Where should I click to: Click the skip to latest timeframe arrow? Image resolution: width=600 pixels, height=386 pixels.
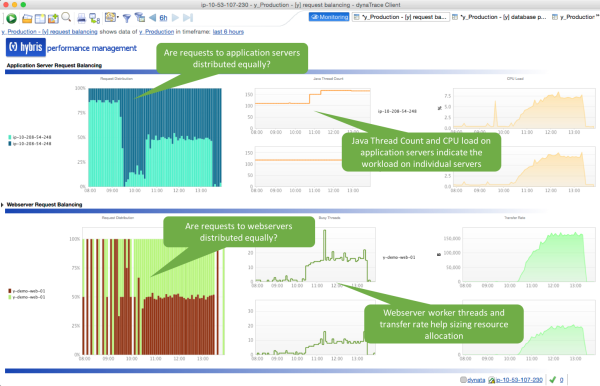tap(188, 18)
